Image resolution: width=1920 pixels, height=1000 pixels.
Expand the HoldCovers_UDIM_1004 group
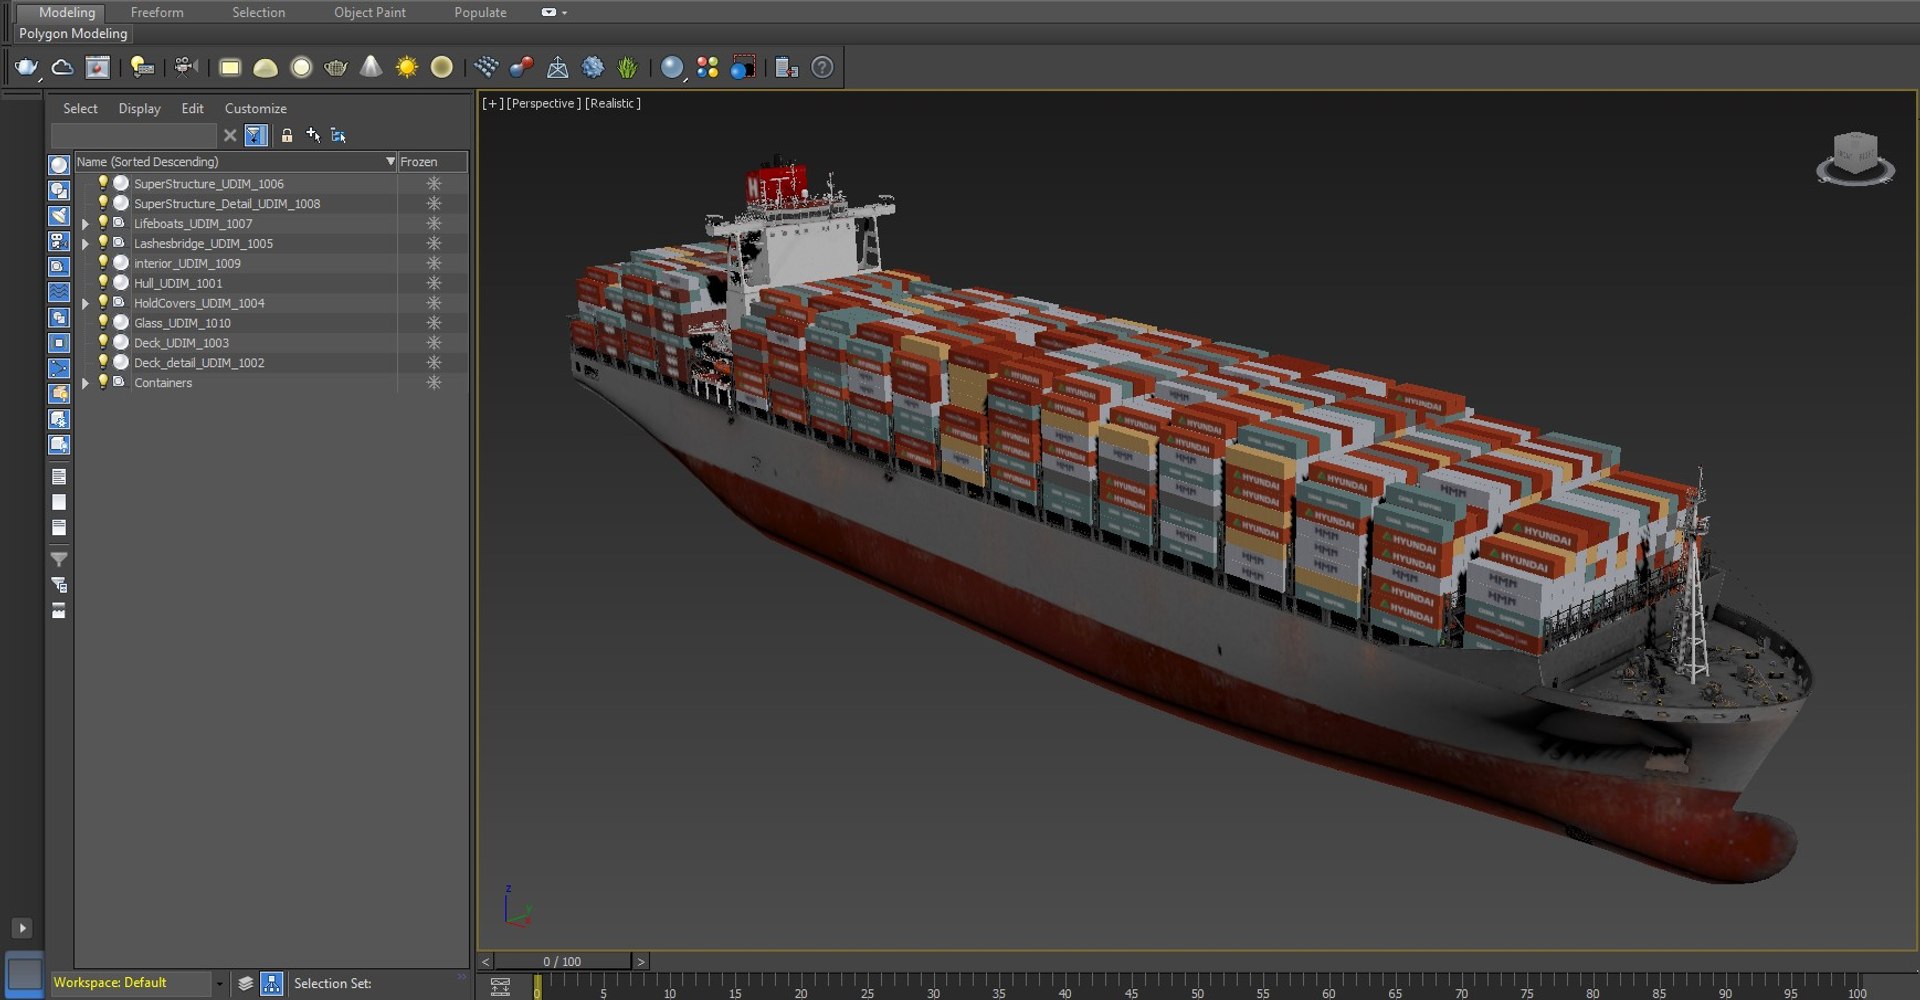85,303
